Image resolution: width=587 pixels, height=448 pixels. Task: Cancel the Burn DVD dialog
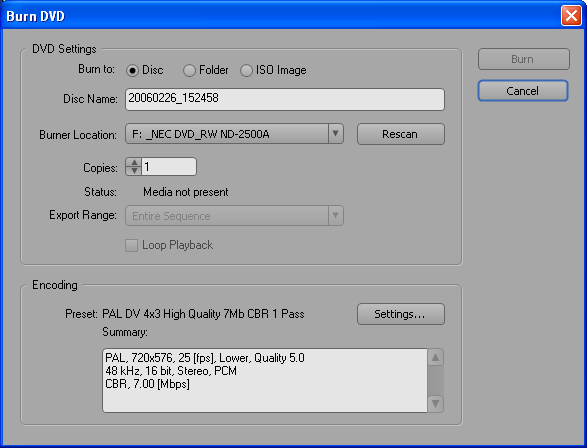[x=523, y=91]
